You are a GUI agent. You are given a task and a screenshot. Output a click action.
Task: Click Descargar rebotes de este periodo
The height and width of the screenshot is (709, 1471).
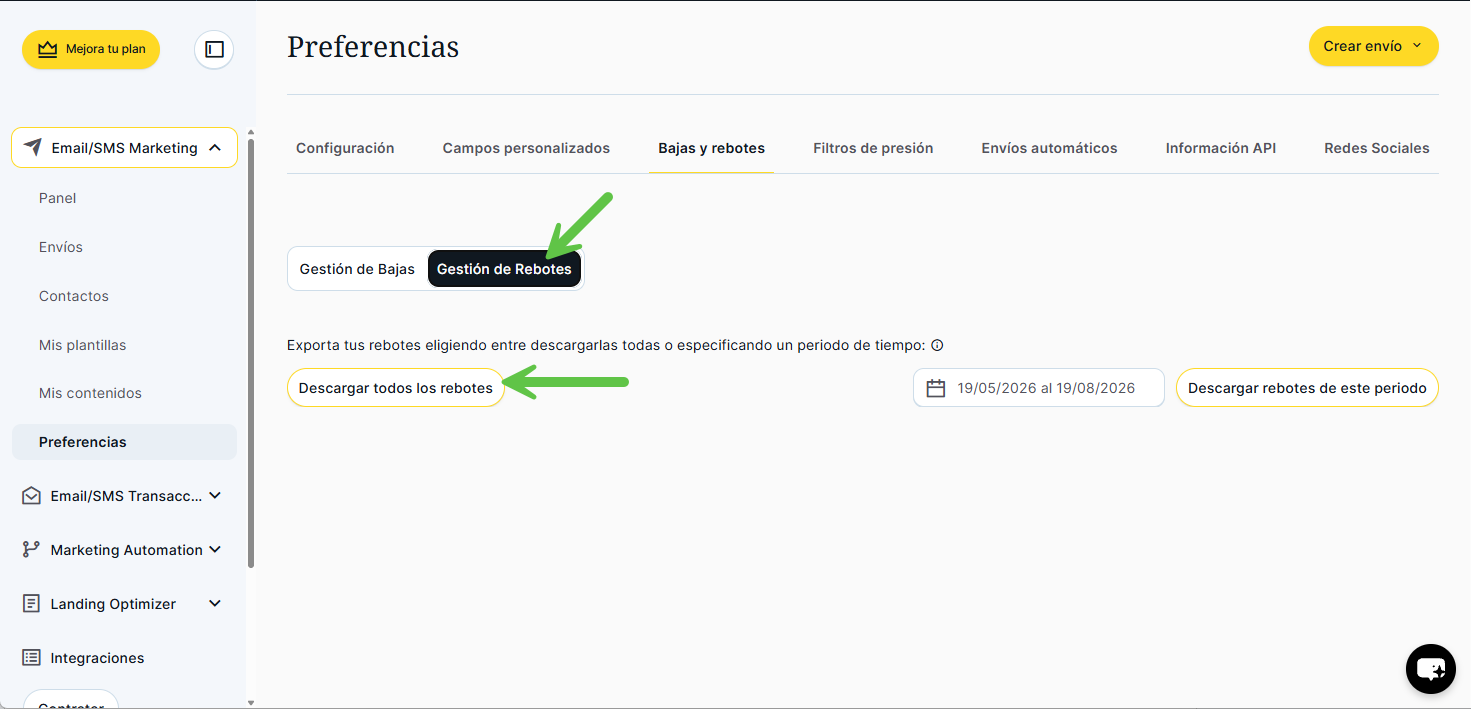coord(1307,388)
